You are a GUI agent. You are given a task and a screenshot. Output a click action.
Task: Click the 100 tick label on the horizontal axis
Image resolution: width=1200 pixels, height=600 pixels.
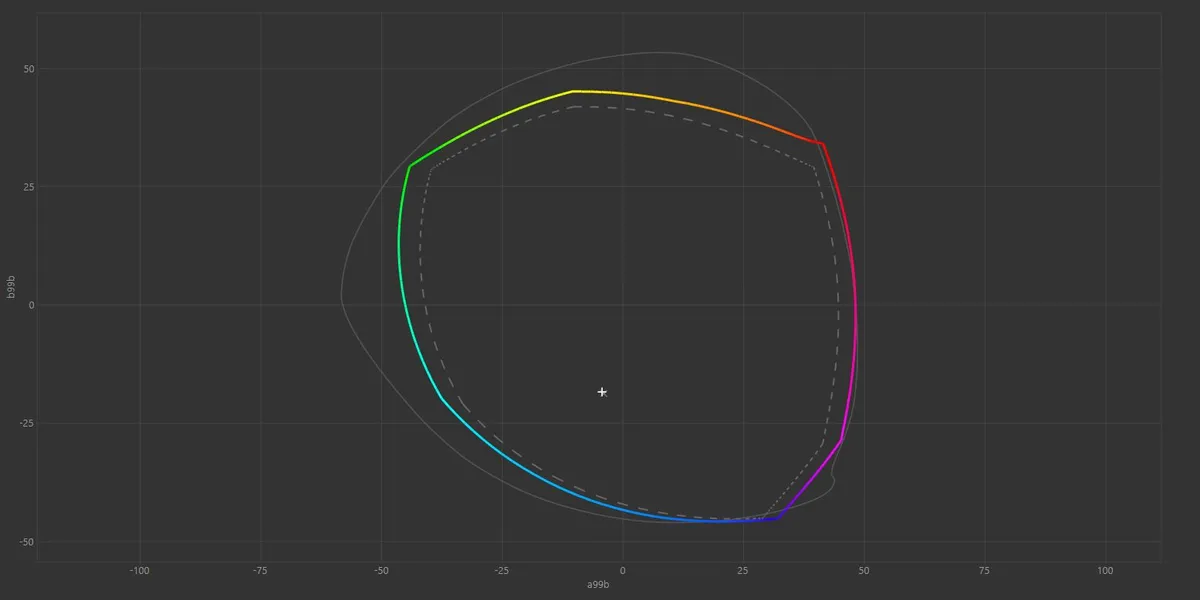click(x=1105, y=570)
